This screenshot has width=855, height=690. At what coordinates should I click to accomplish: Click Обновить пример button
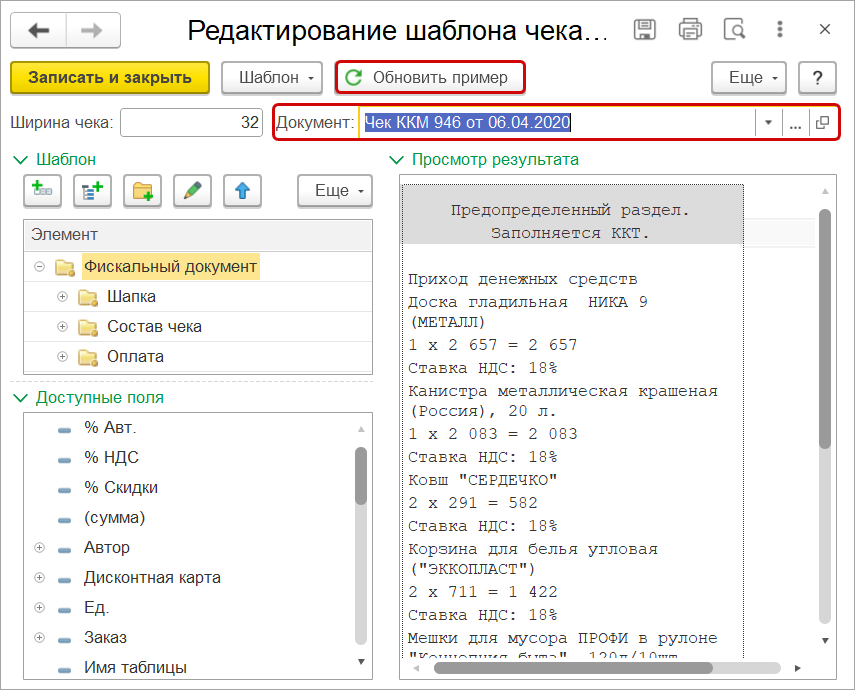[x=430, y=77]
